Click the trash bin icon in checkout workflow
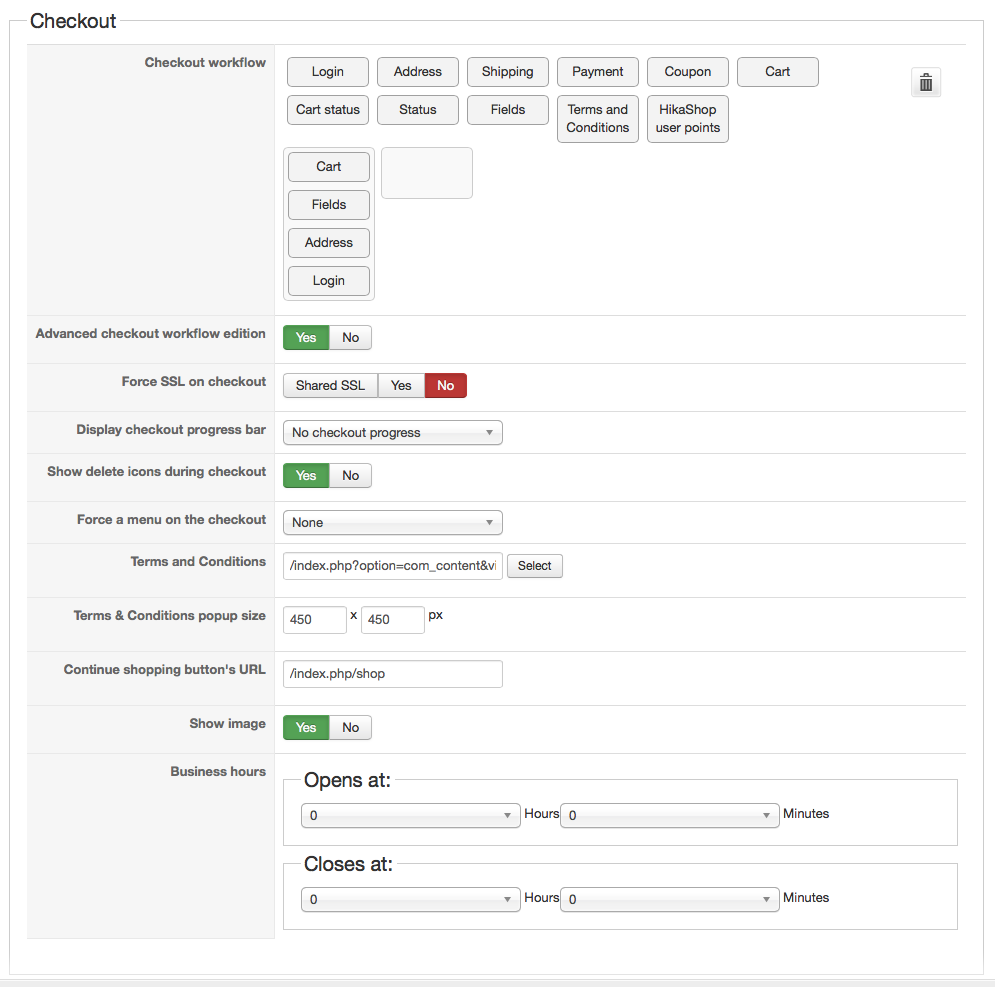Viewport: 995px width, 987px height. point(925,83)
